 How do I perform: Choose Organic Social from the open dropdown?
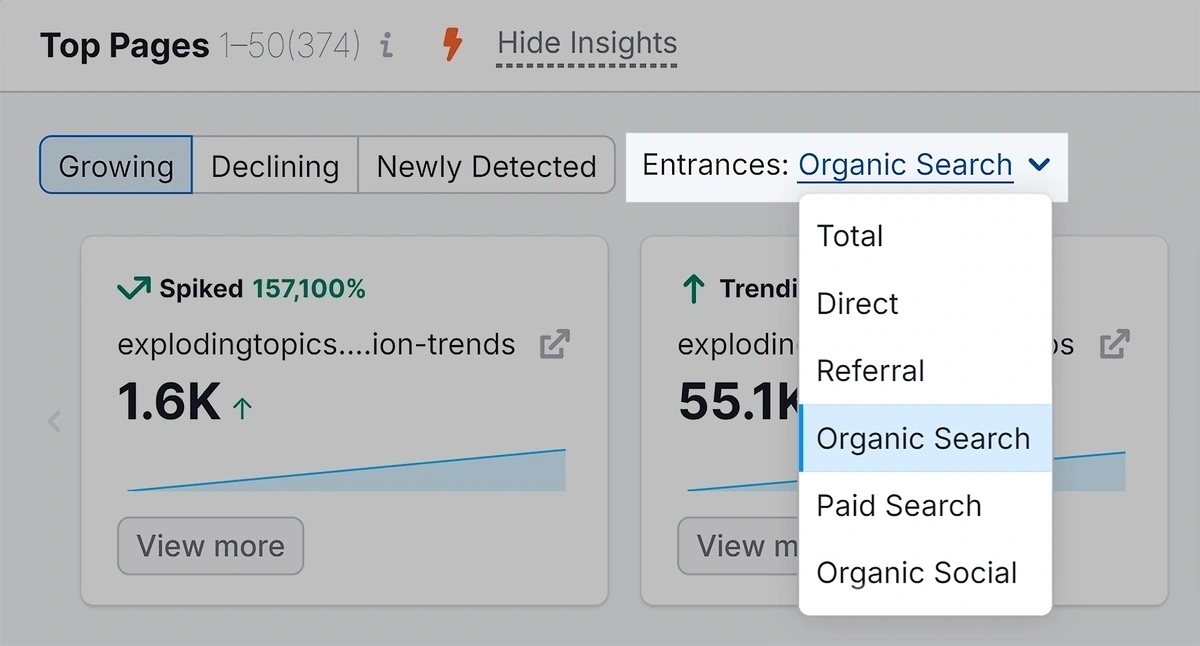[x=917, y=572]
